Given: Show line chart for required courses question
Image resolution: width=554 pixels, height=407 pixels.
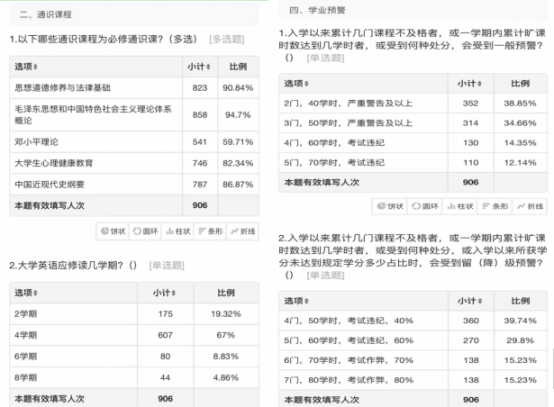Looking at the screenshot, I should (243, 231).
